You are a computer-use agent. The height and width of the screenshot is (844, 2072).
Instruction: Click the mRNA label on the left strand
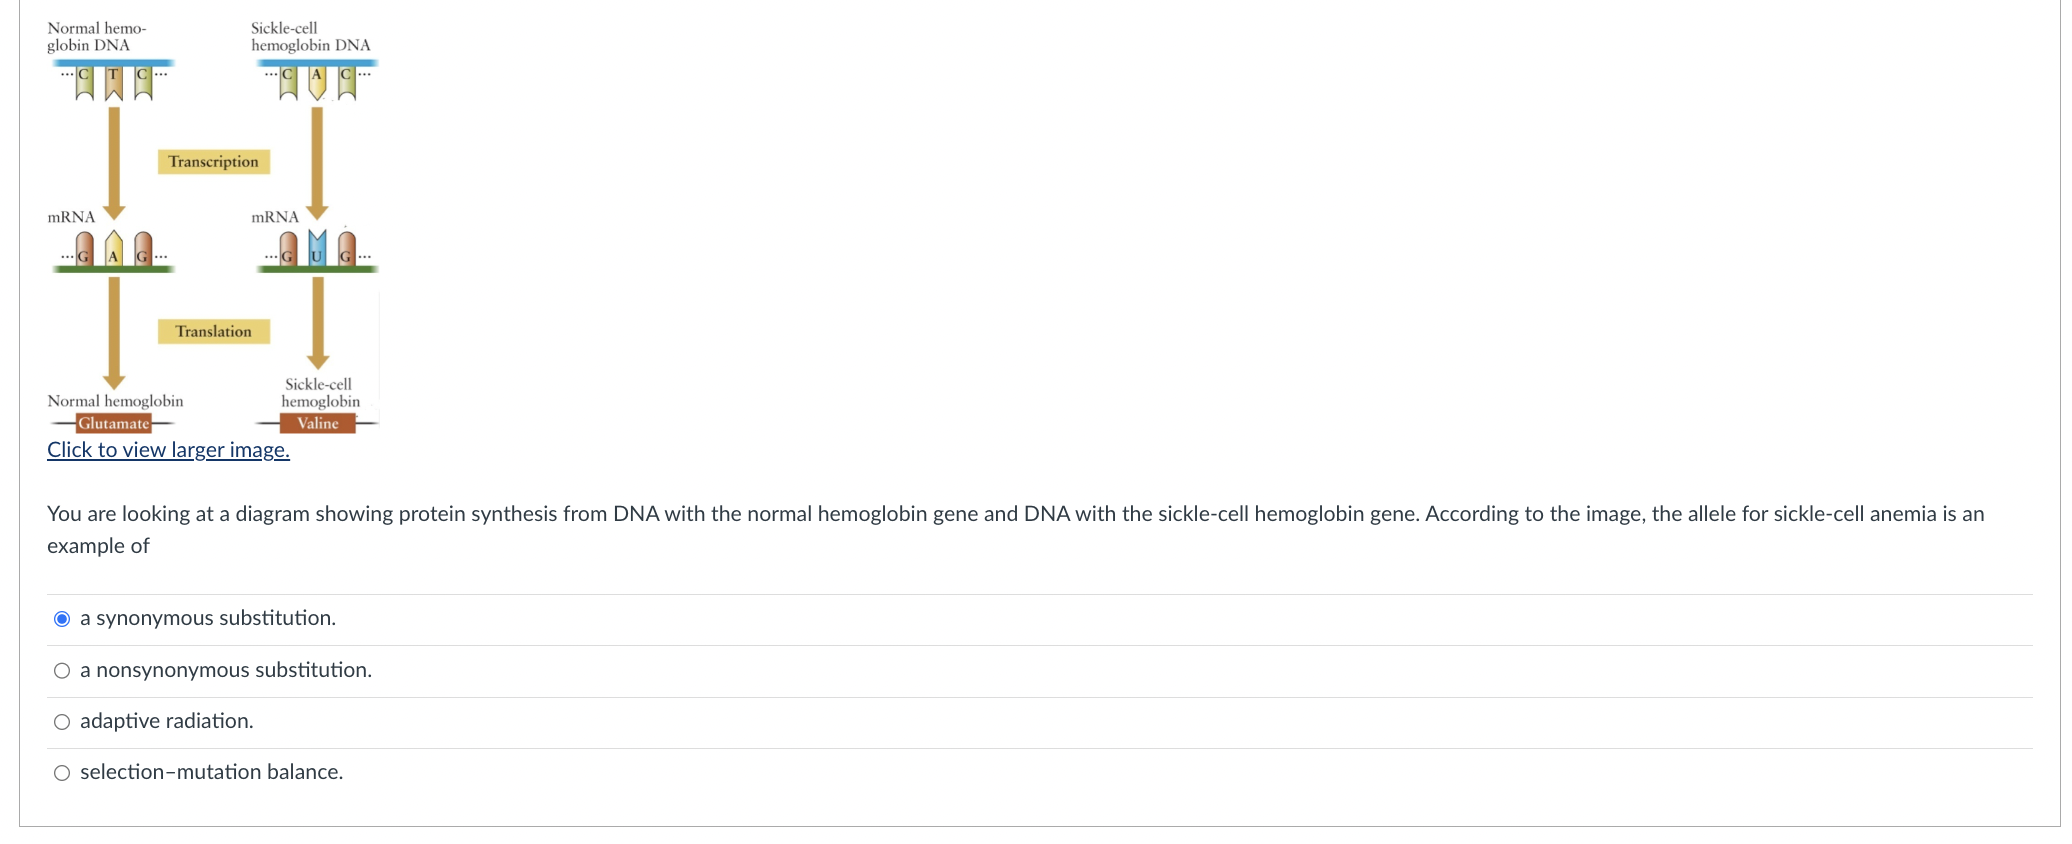(x=70, y=216)
